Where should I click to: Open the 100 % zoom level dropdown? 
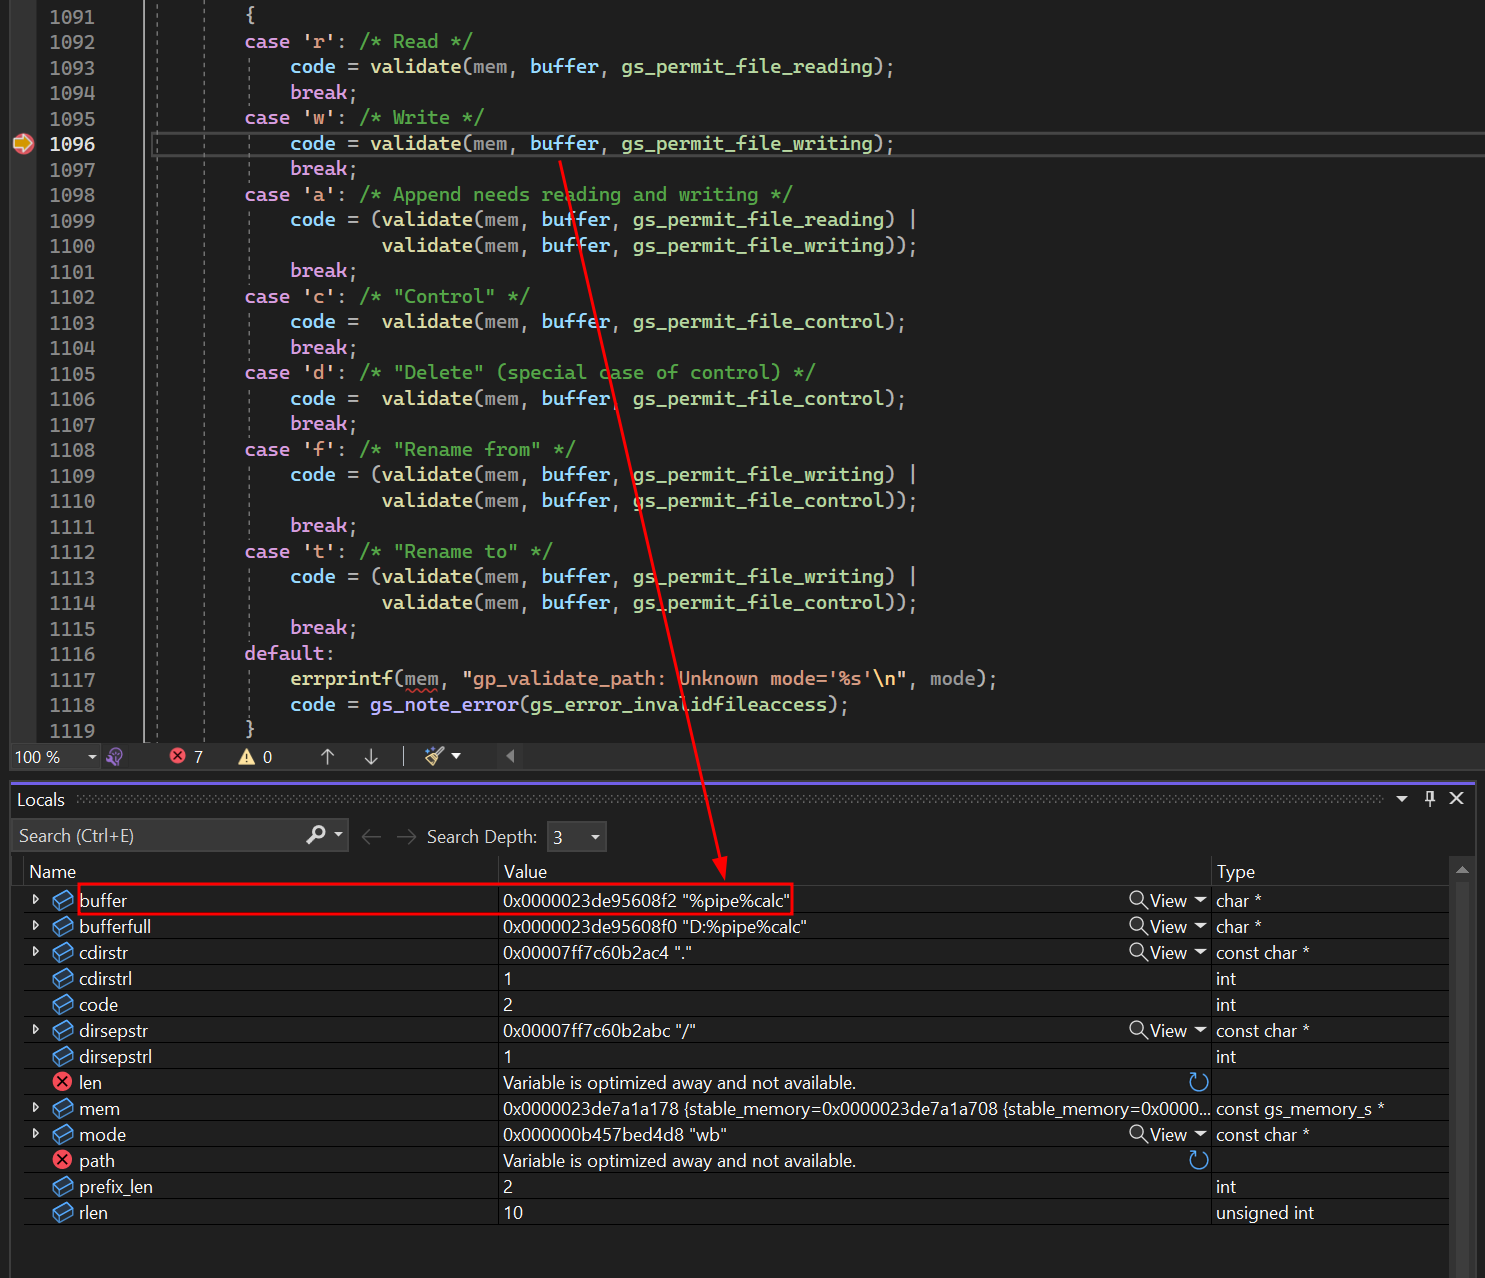(x=92, y=757)
